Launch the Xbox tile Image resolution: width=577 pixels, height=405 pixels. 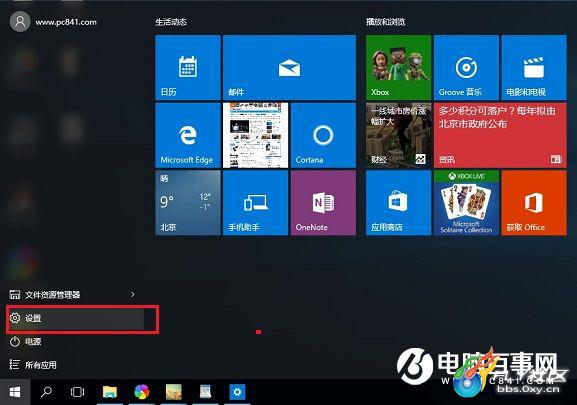coord(399,67)
